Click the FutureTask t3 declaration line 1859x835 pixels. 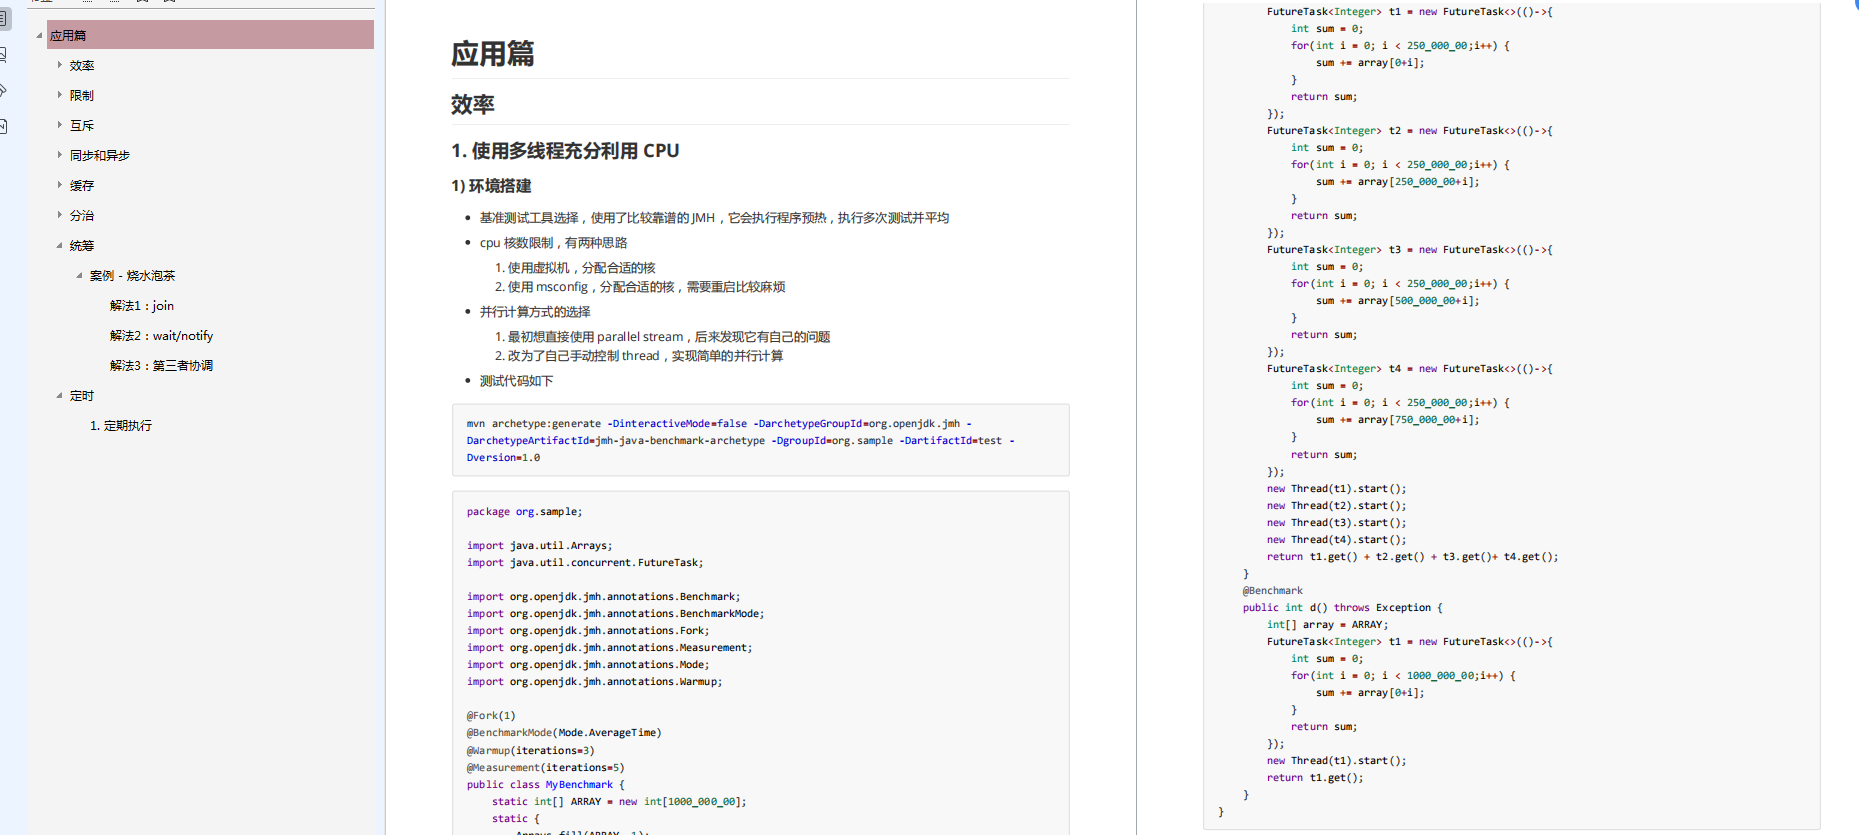(x=1410, y=249)
